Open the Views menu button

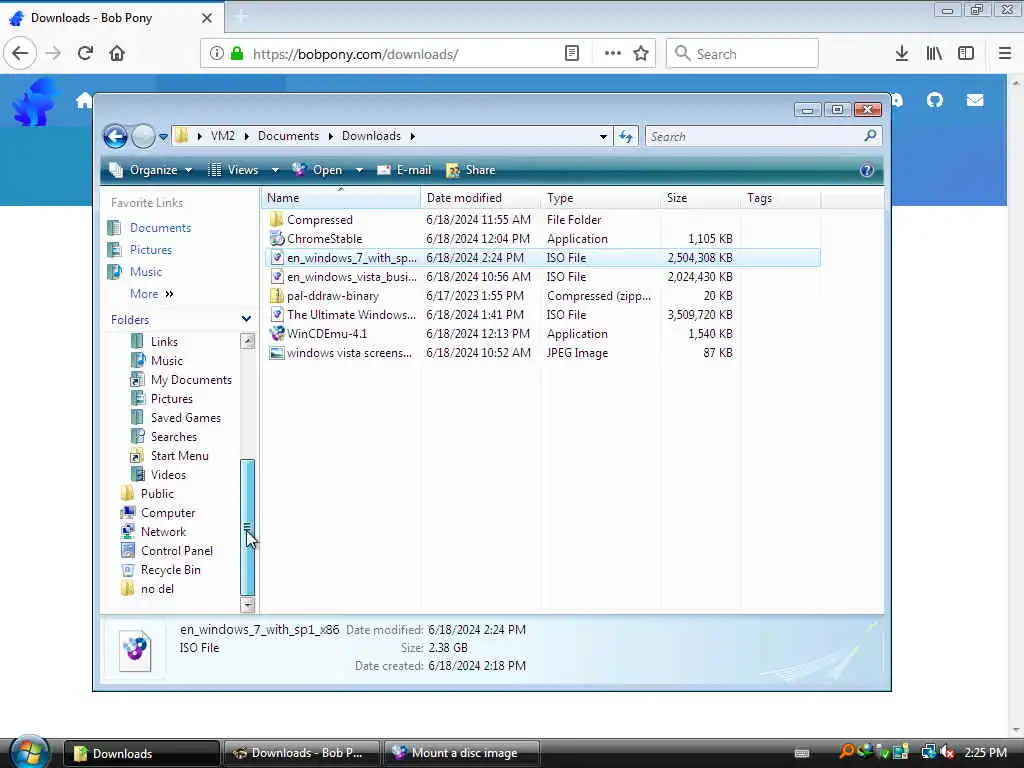coord(233,170)
